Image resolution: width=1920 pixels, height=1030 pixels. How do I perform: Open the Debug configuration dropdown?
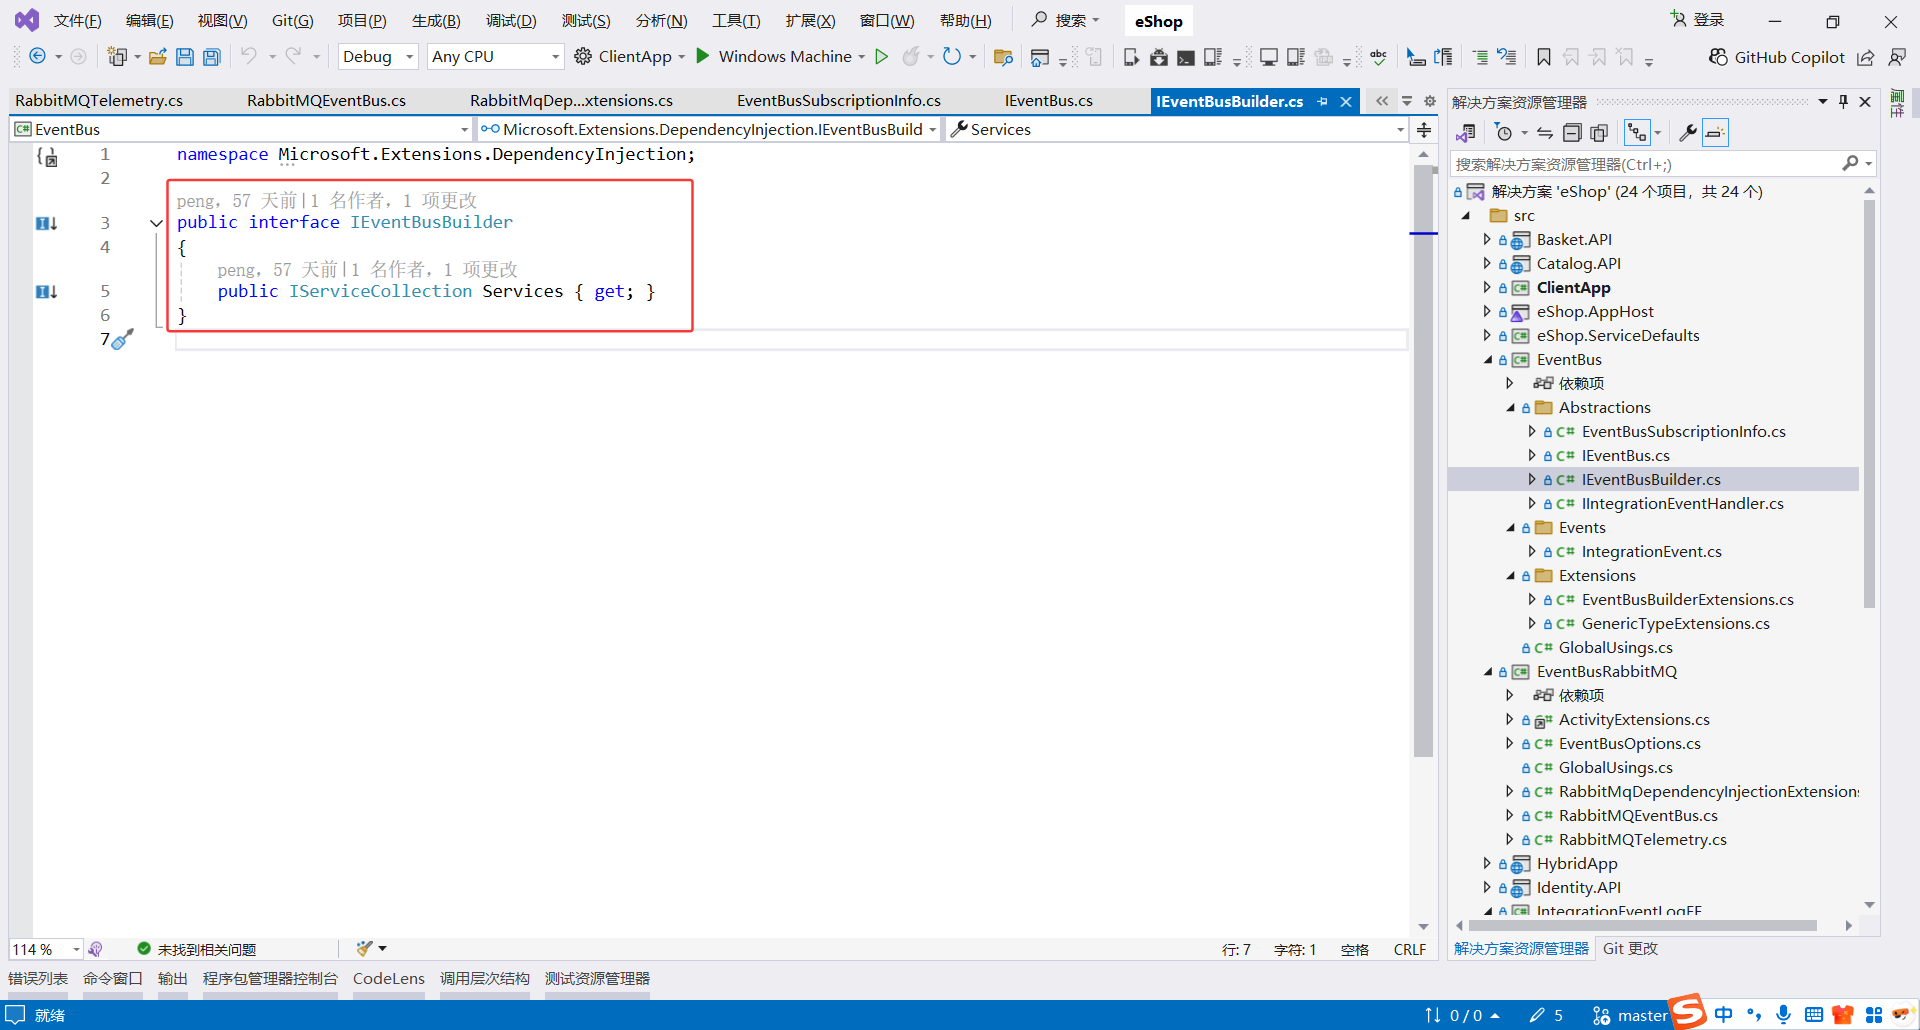(x=378, y=57)
